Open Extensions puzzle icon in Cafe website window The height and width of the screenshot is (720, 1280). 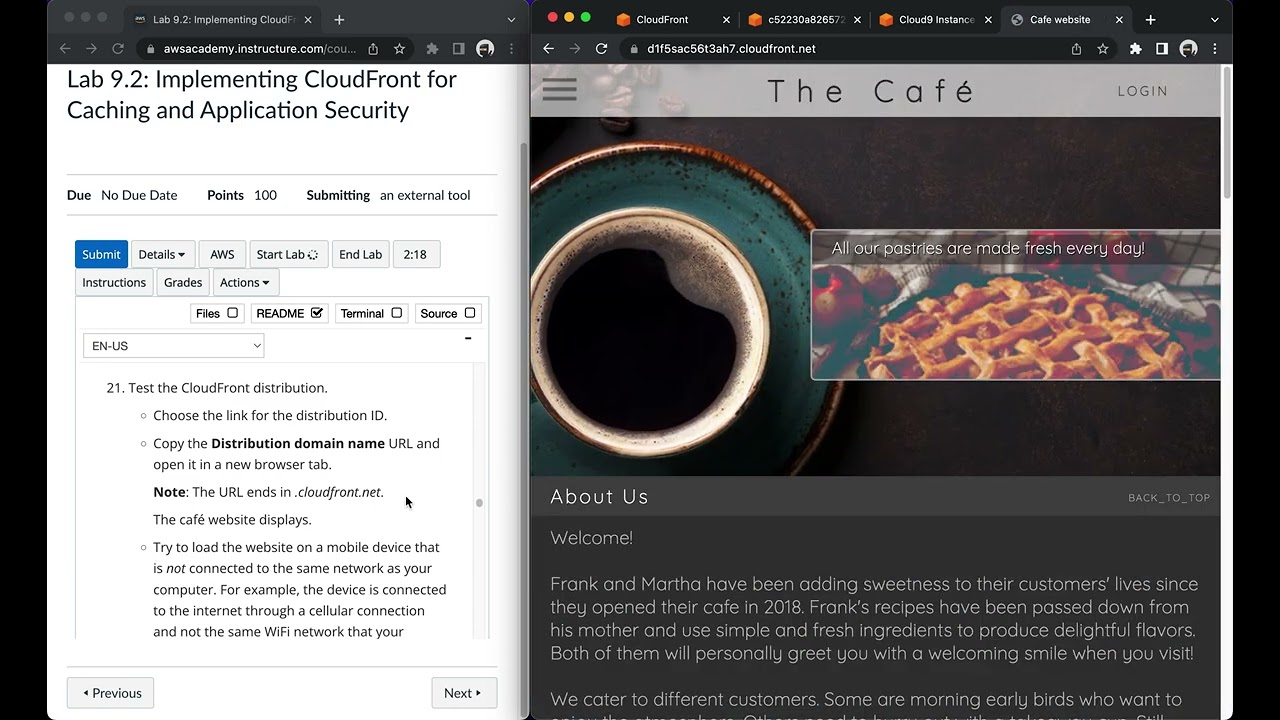coord(1135,48)
